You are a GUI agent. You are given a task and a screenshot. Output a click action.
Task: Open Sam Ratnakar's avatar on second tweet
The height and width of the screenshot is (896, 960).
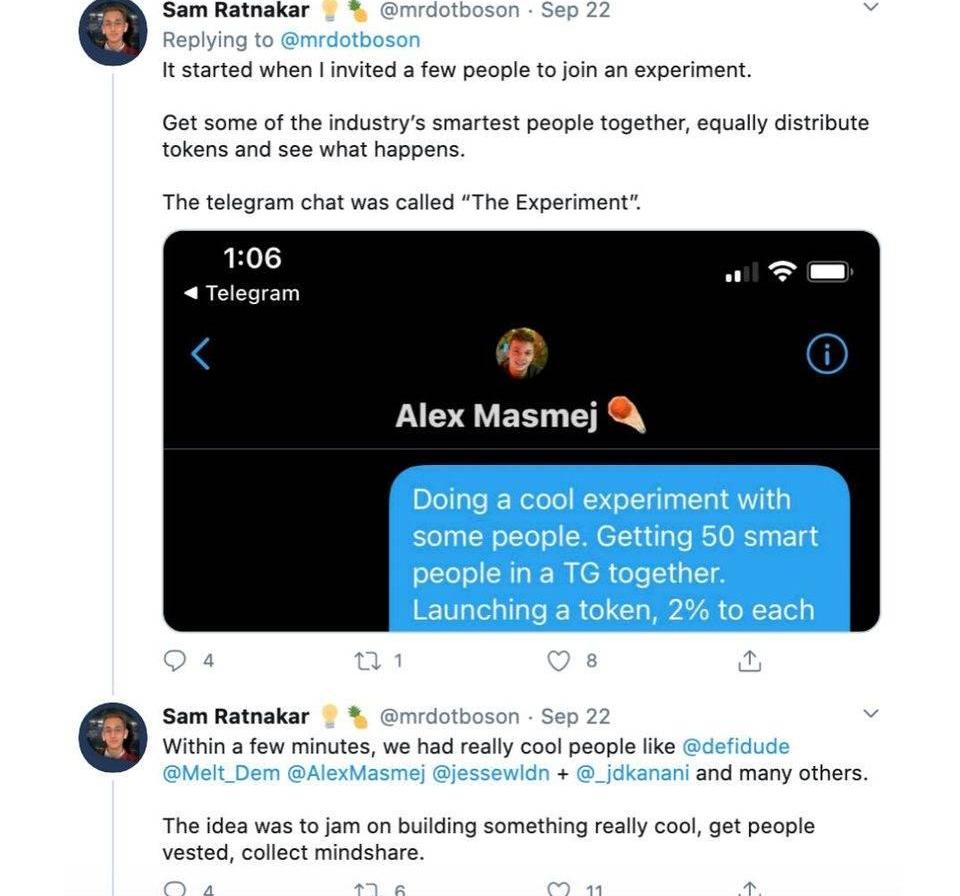113,738
